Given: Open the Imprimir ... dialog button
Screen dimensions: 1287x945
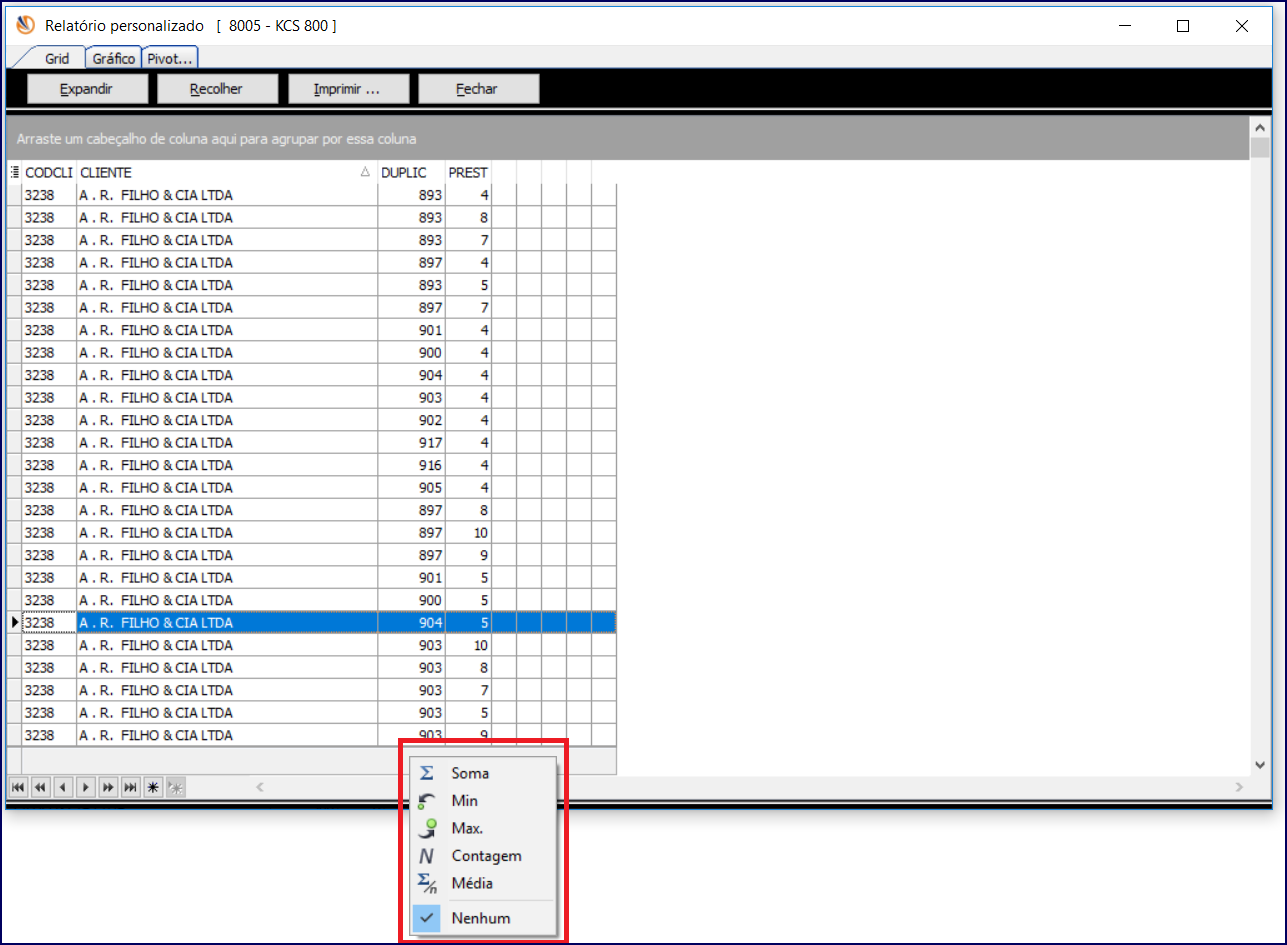Looking at the screenshot, I should (x=348, y=89).
